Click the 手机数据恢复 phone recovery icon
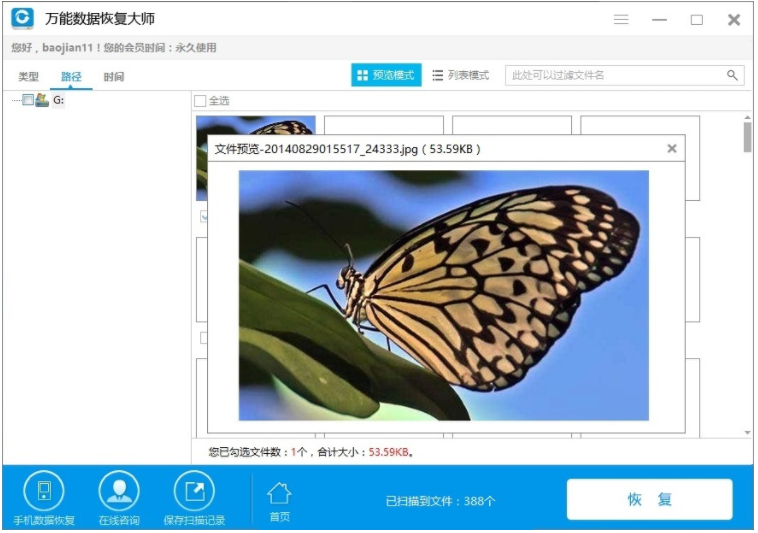758x533 pixels. coord(43,491)
